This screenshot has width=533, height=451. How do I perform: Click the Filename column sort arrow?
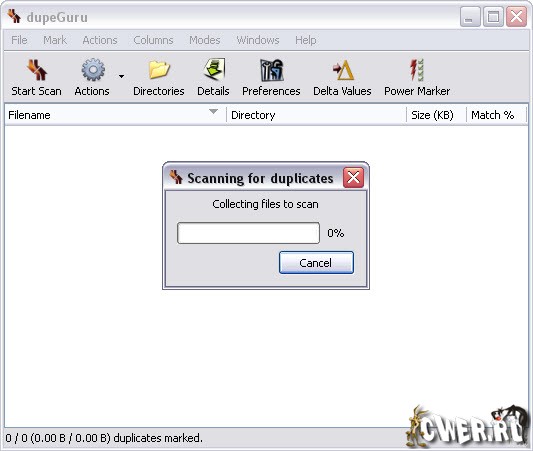click(x=213, y=111)
